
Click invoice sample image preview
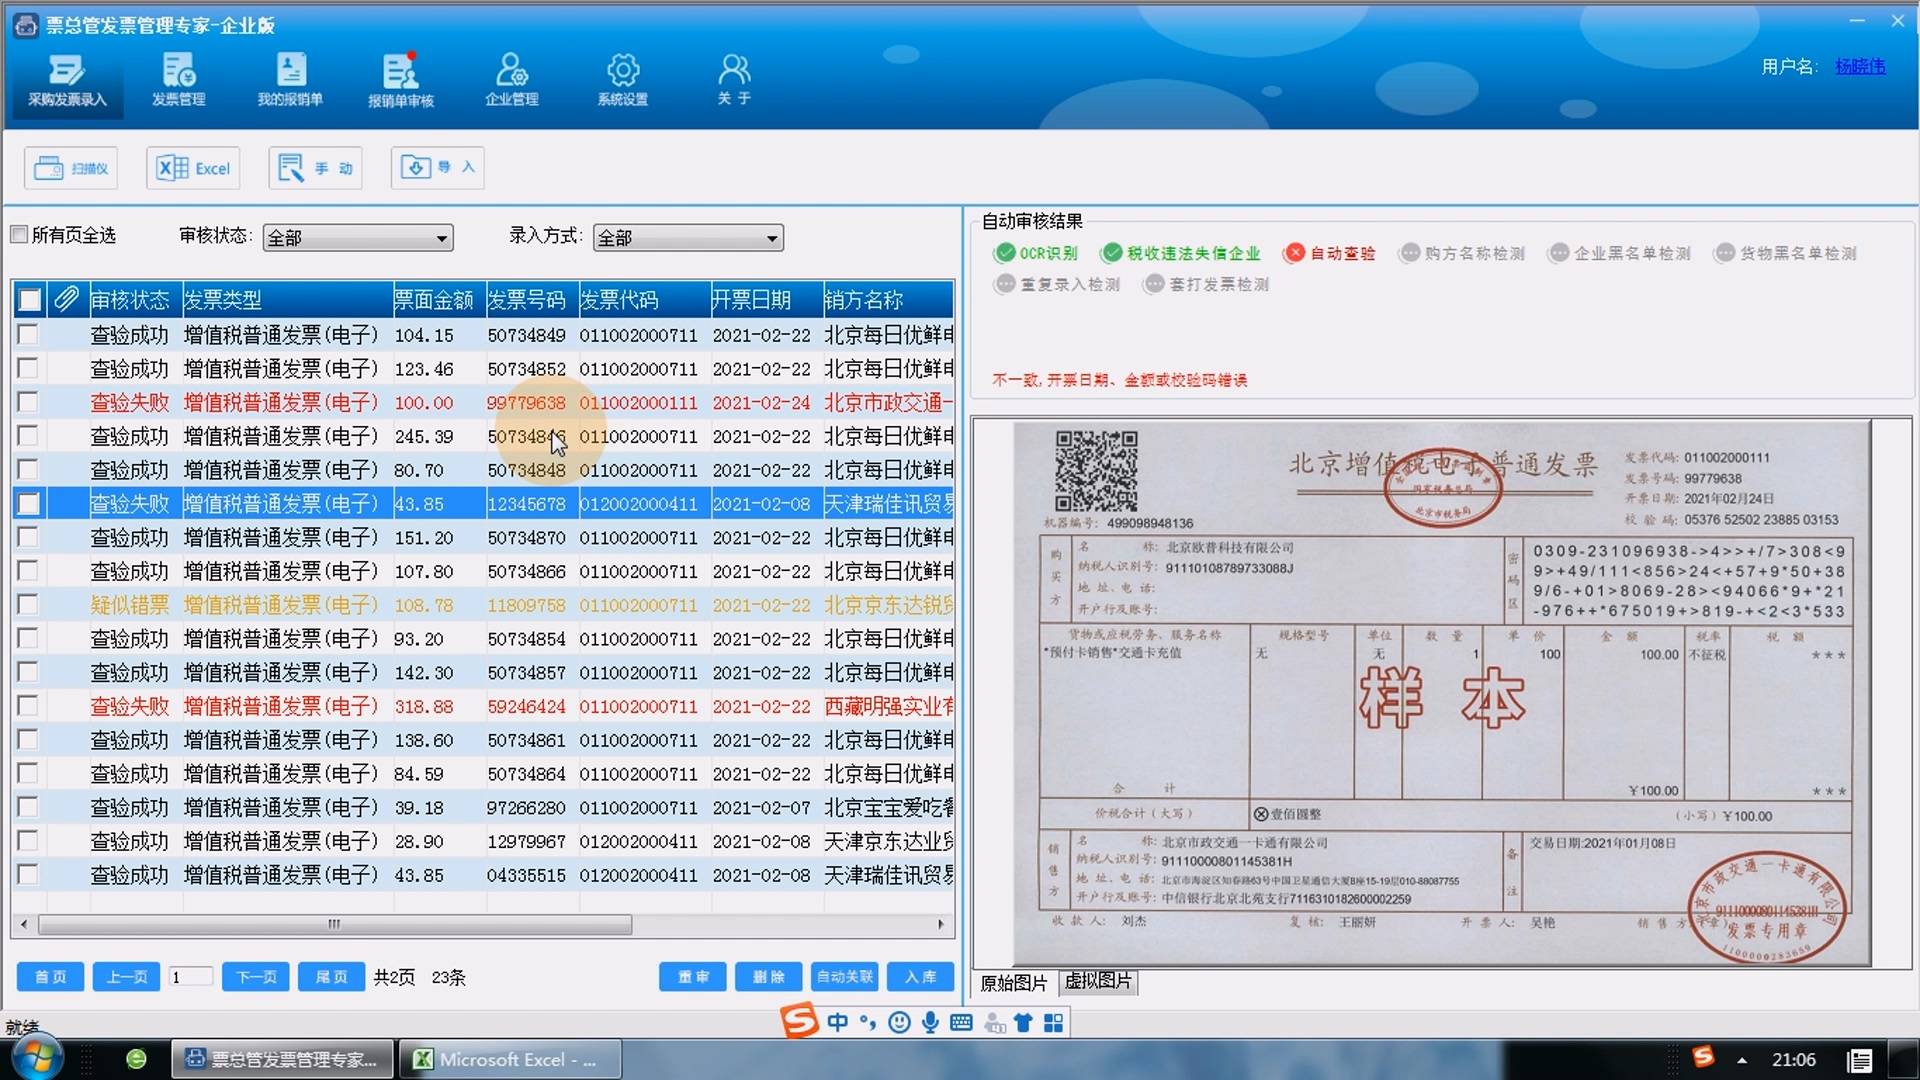(1441, 693)
